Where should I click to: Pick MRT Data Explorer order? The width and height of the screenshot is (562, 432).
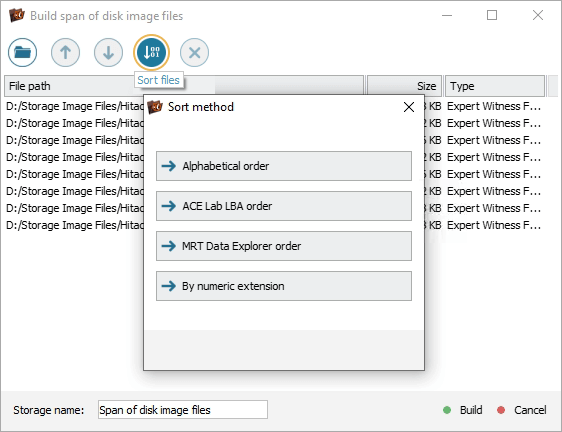284,246
